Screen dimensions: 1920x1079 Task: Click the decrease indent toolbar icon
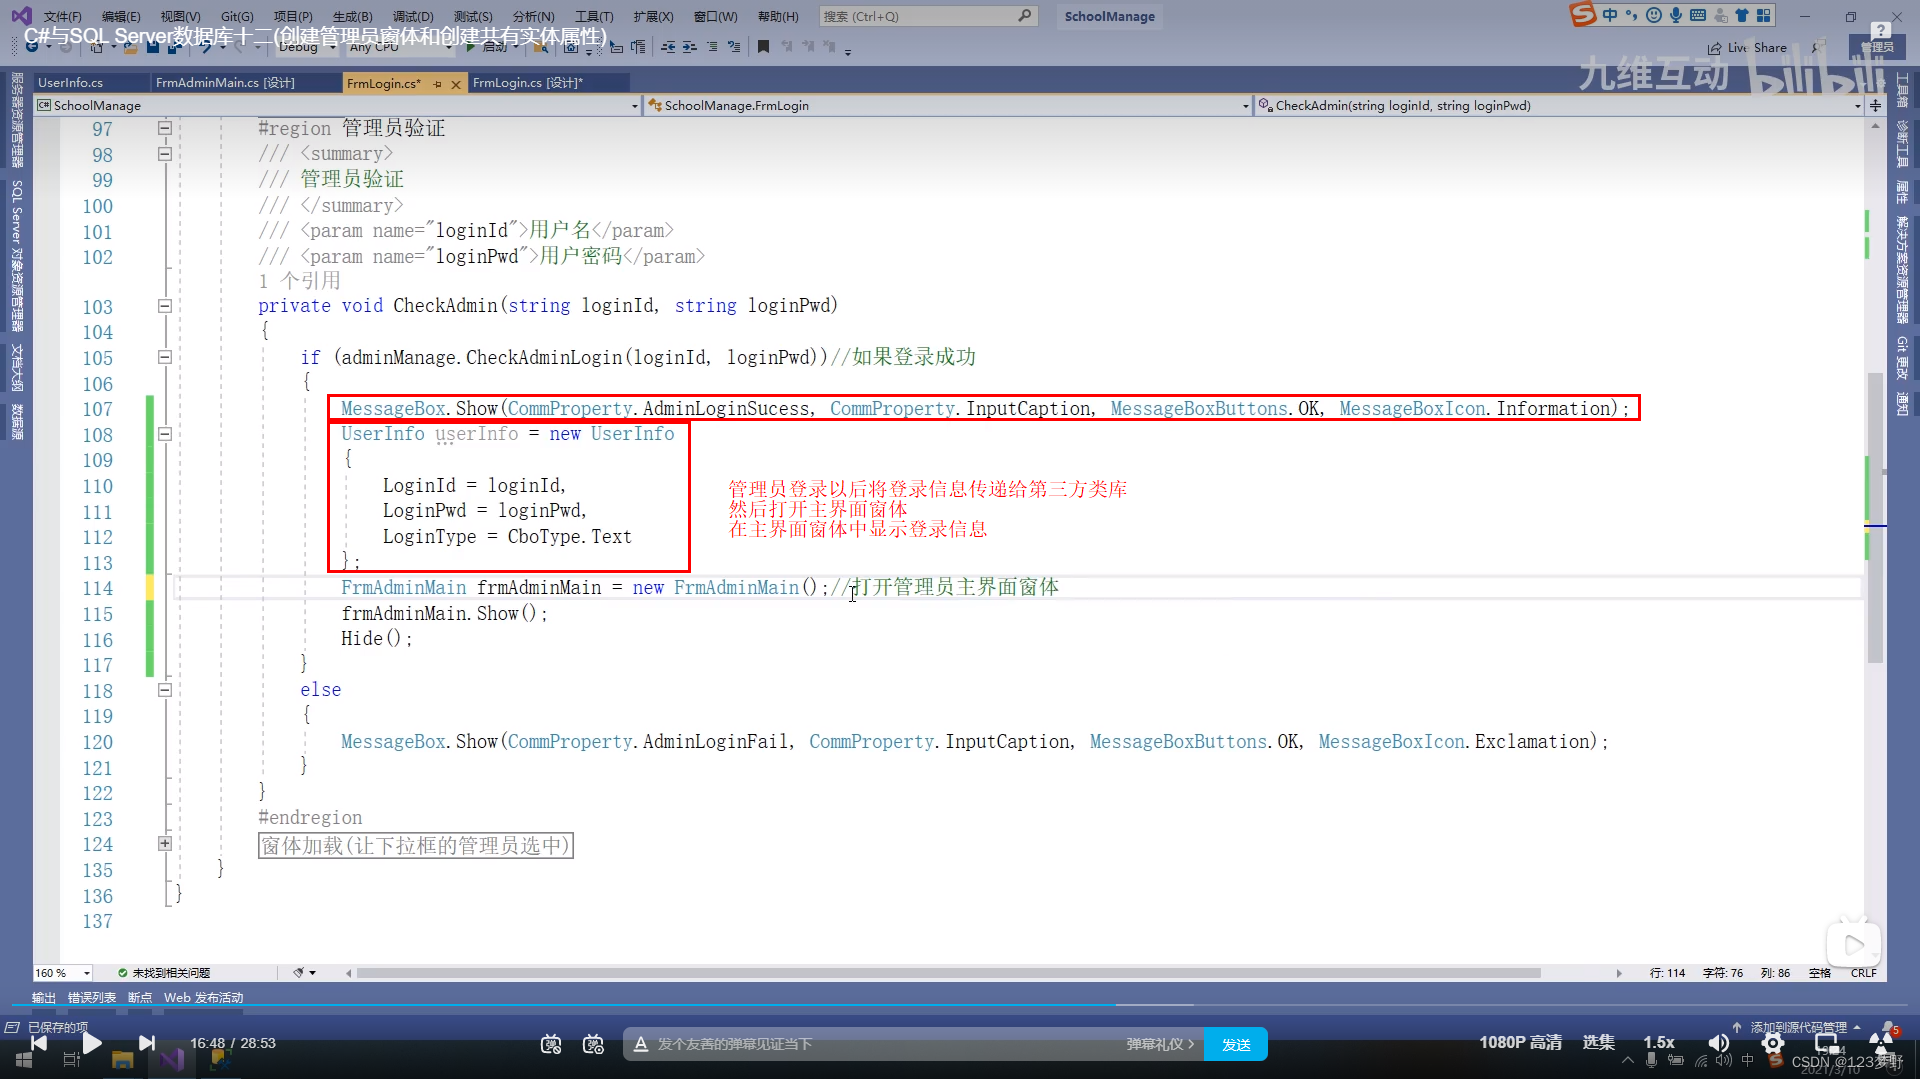point(668,47)
